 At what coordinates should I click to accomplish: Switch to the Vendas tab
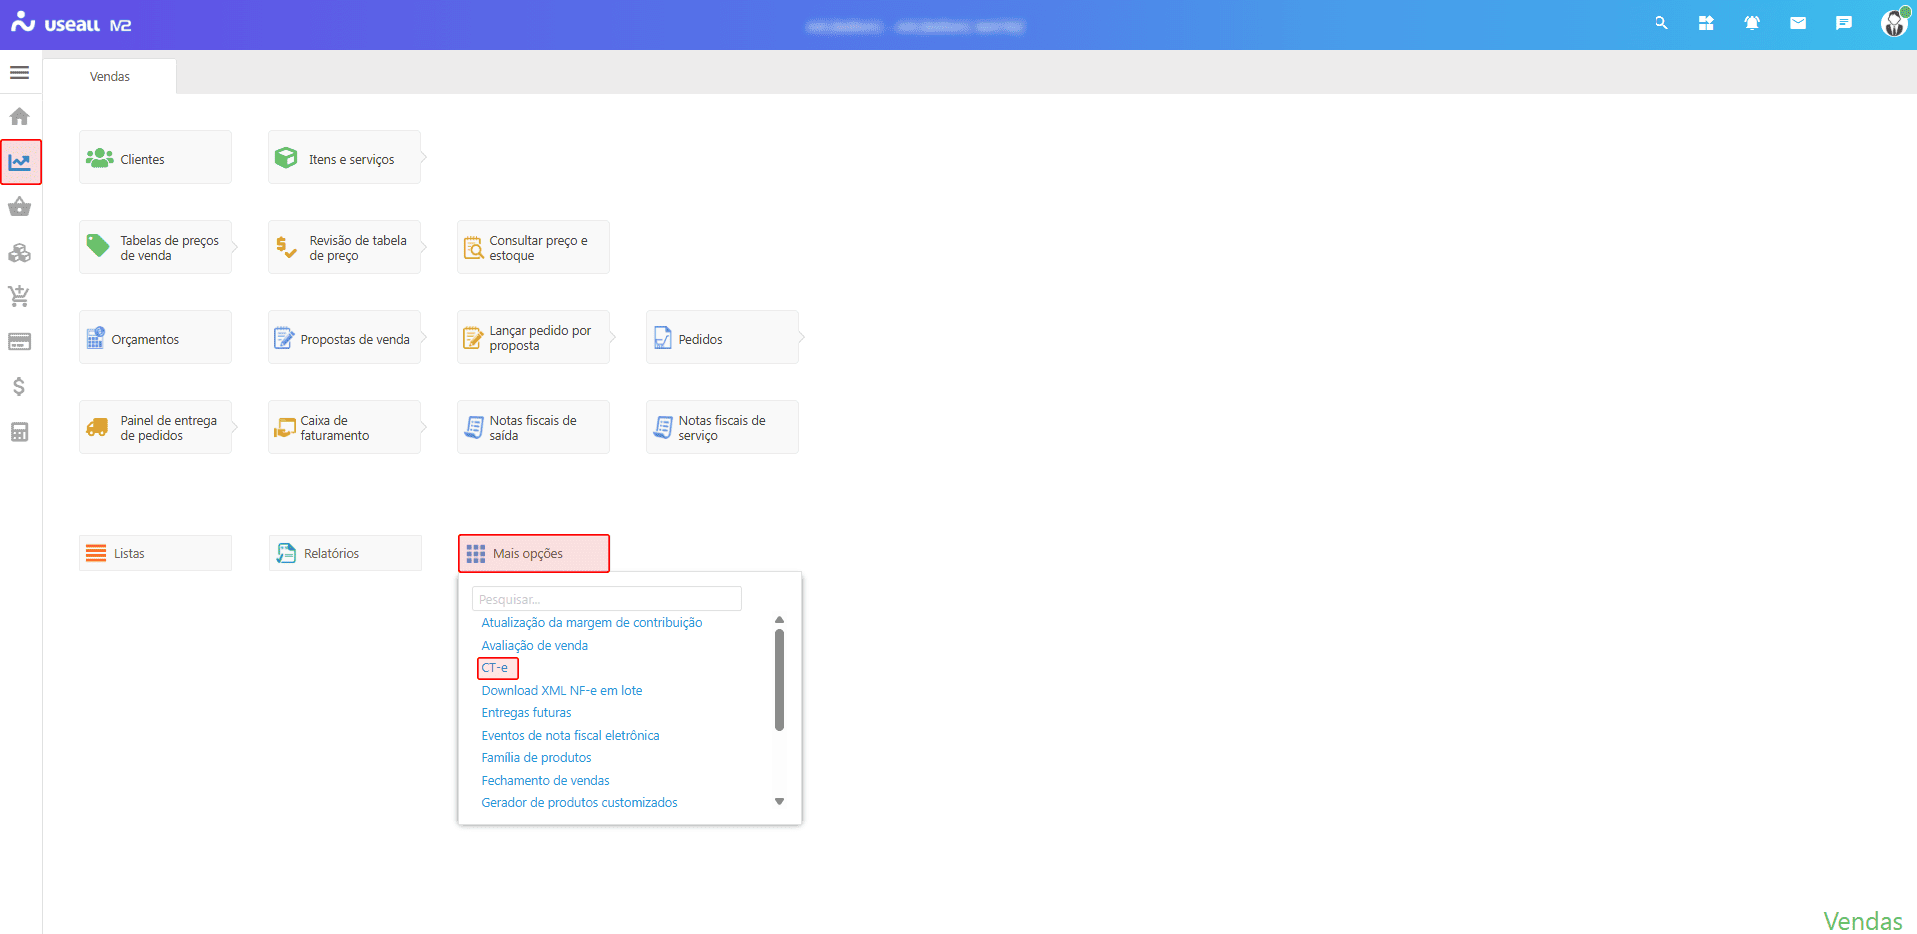pos(110,77)
